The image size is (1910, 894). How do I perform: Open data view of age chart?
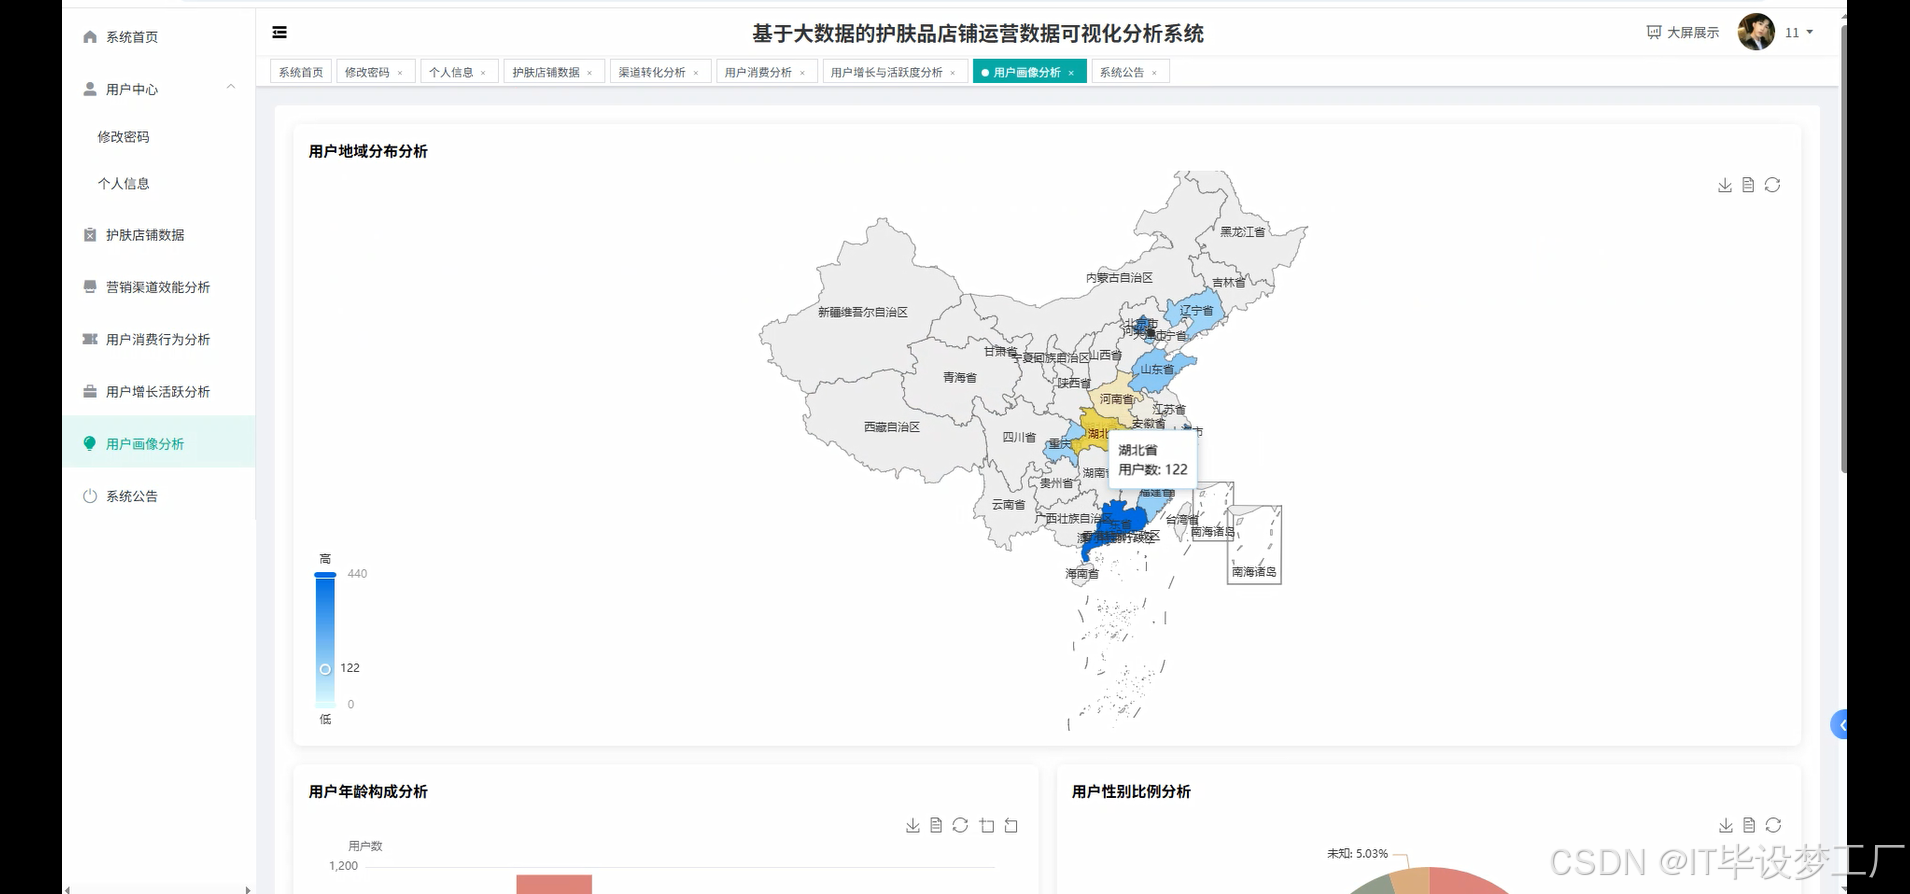pos(936,825)
